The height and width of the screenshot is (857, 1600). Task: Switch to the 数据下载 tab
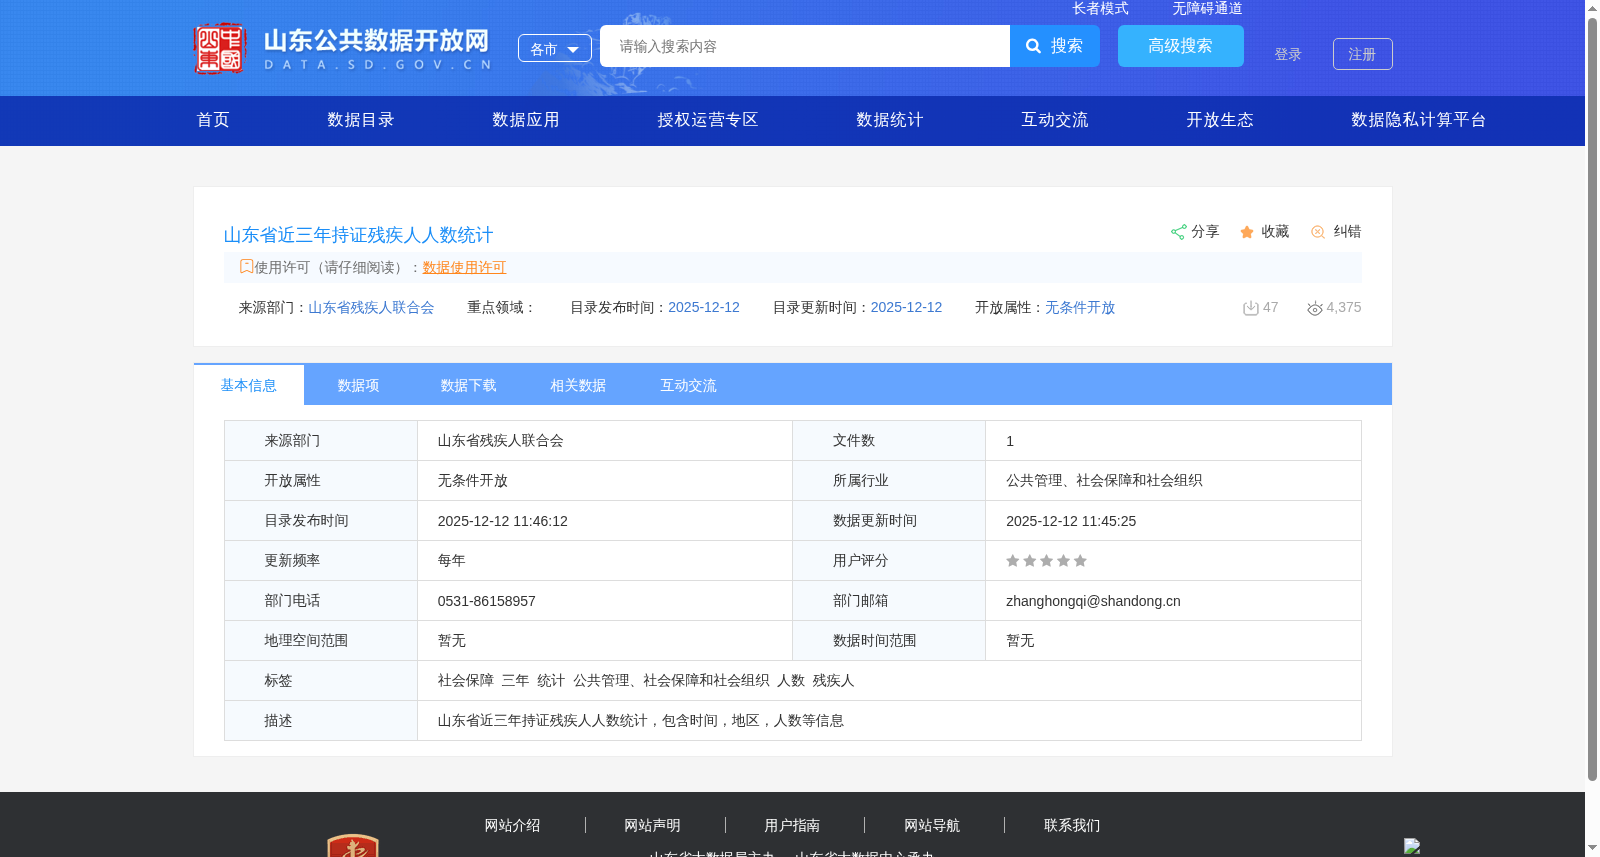[469, 385]
